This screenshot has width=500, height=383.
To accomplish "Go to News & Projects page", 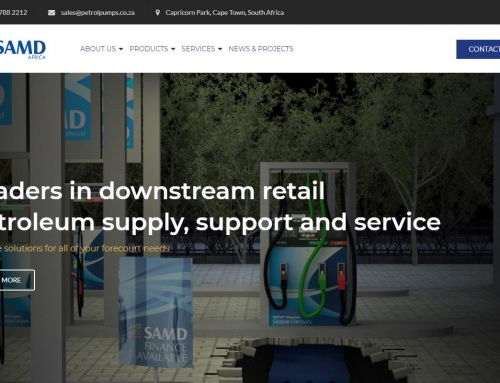I will [261, 49].
